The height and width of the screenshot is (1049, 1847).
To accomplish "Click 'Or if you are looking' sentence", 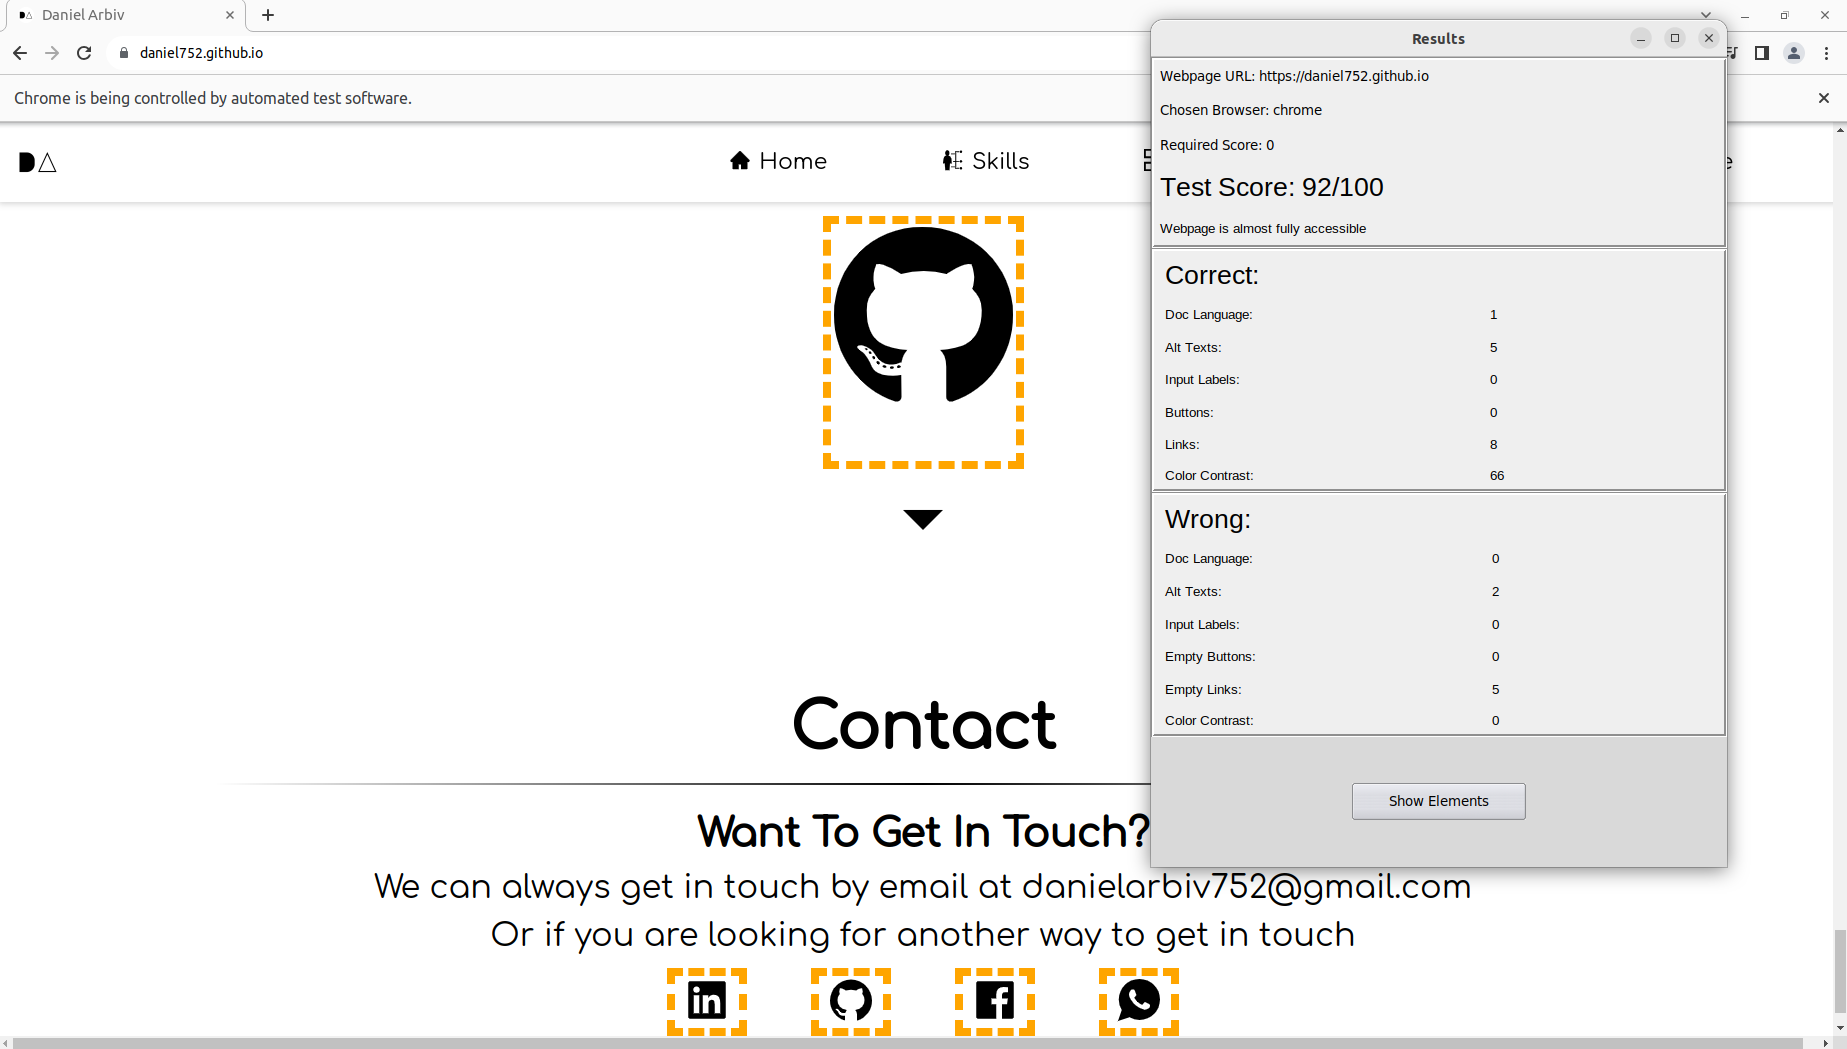I will (x=923, y=935).
